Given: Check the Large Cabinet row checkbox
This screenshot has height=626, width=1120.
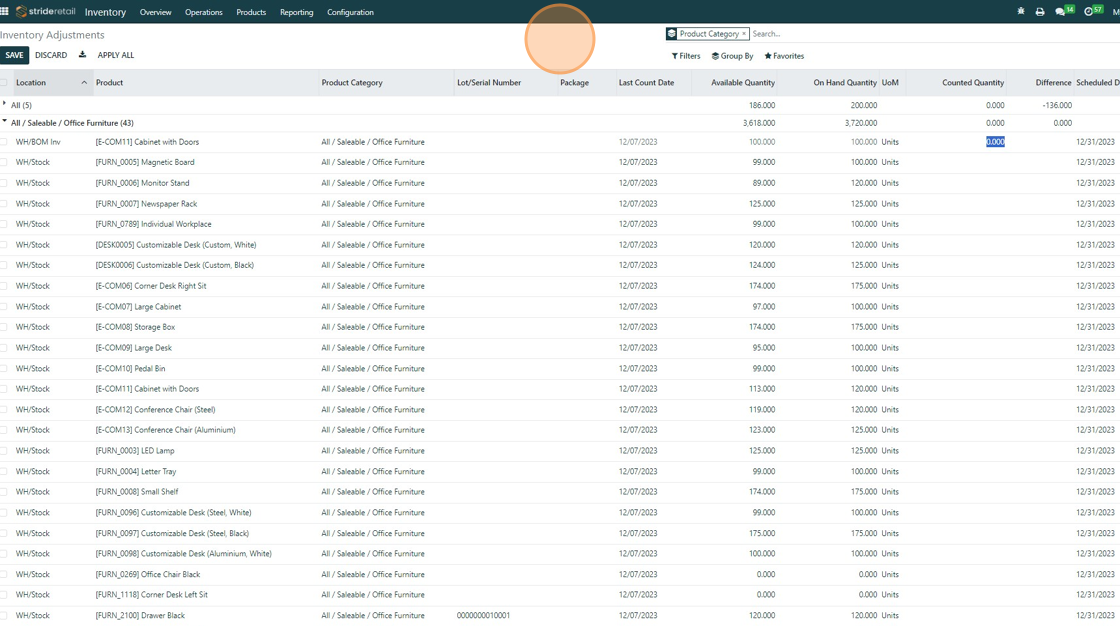Looking at the screenshot, I should [x=4, y=307].
